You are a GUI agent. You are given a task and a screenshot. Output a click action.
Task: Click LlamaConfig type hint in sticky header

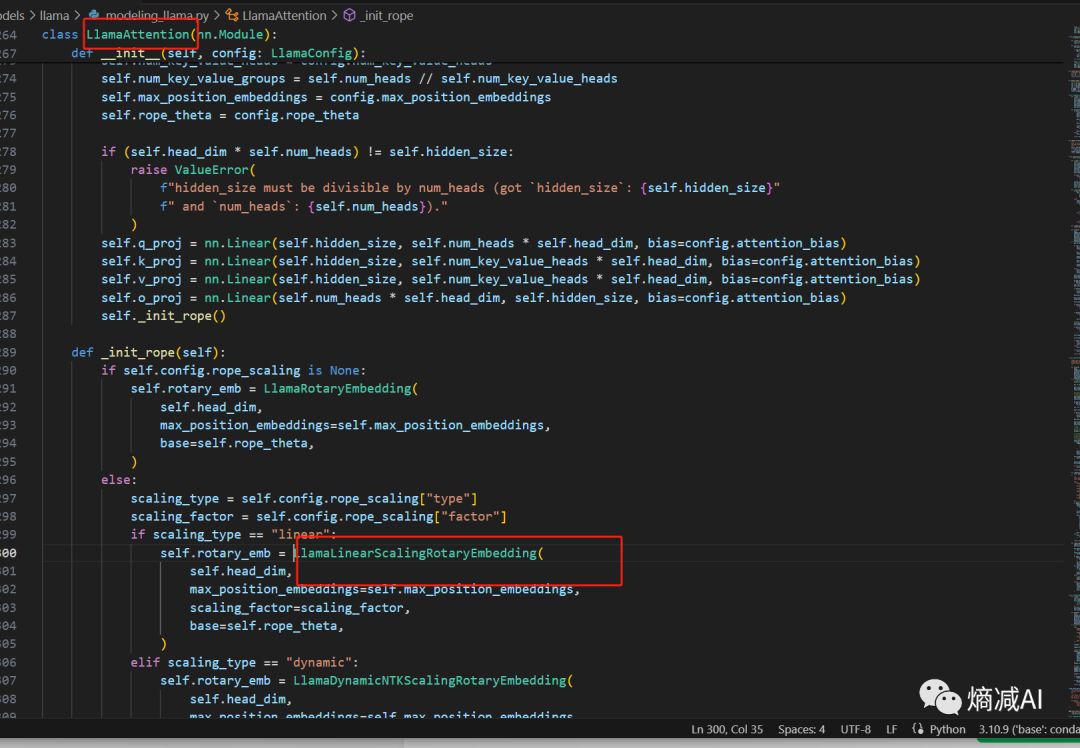click(311, 53)
